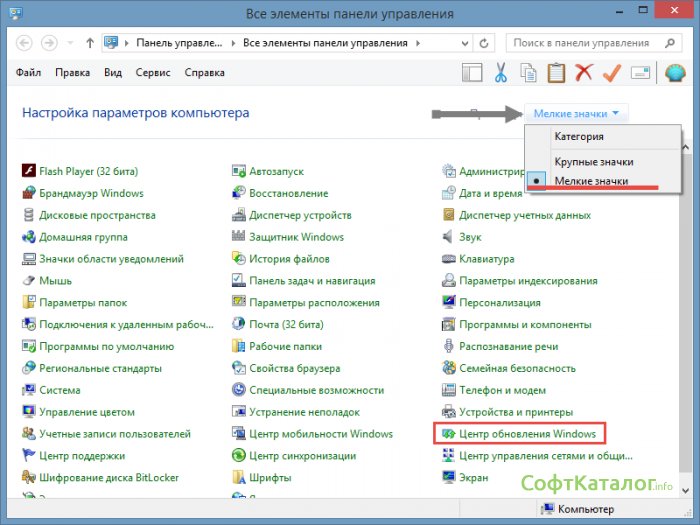The height and width of the screenshot is (525, 700).
Task: Click the layout pane toolbar icon
Action: (472, 73)
